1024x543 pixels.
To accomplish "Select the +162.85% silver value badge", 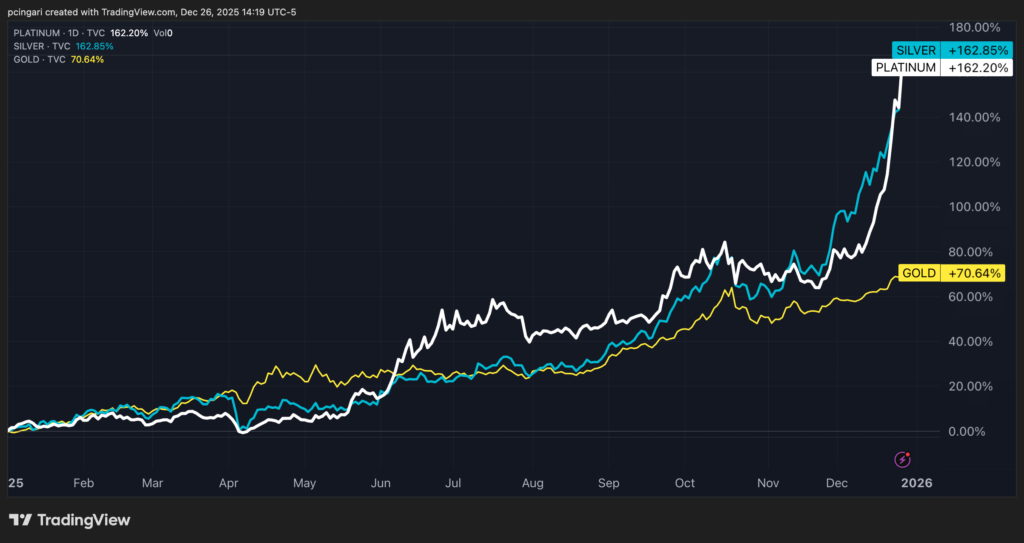I will (973, 49).
